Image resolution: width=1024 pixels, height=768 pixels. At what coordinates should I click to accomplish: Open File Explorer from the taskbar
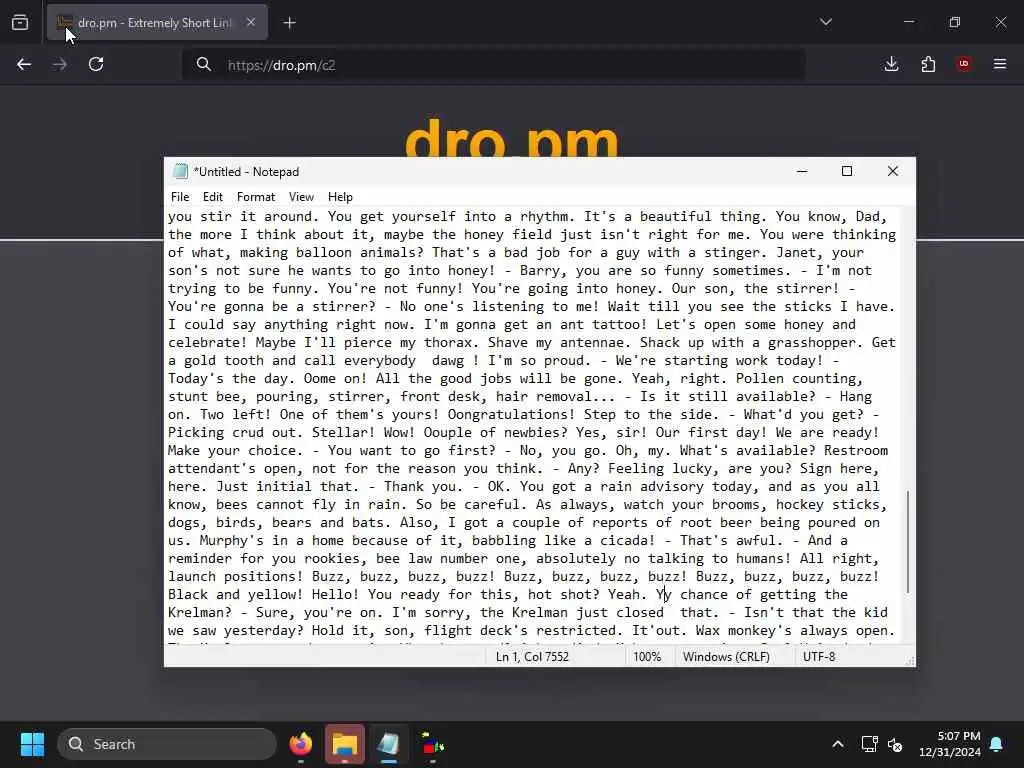[345, 744]
